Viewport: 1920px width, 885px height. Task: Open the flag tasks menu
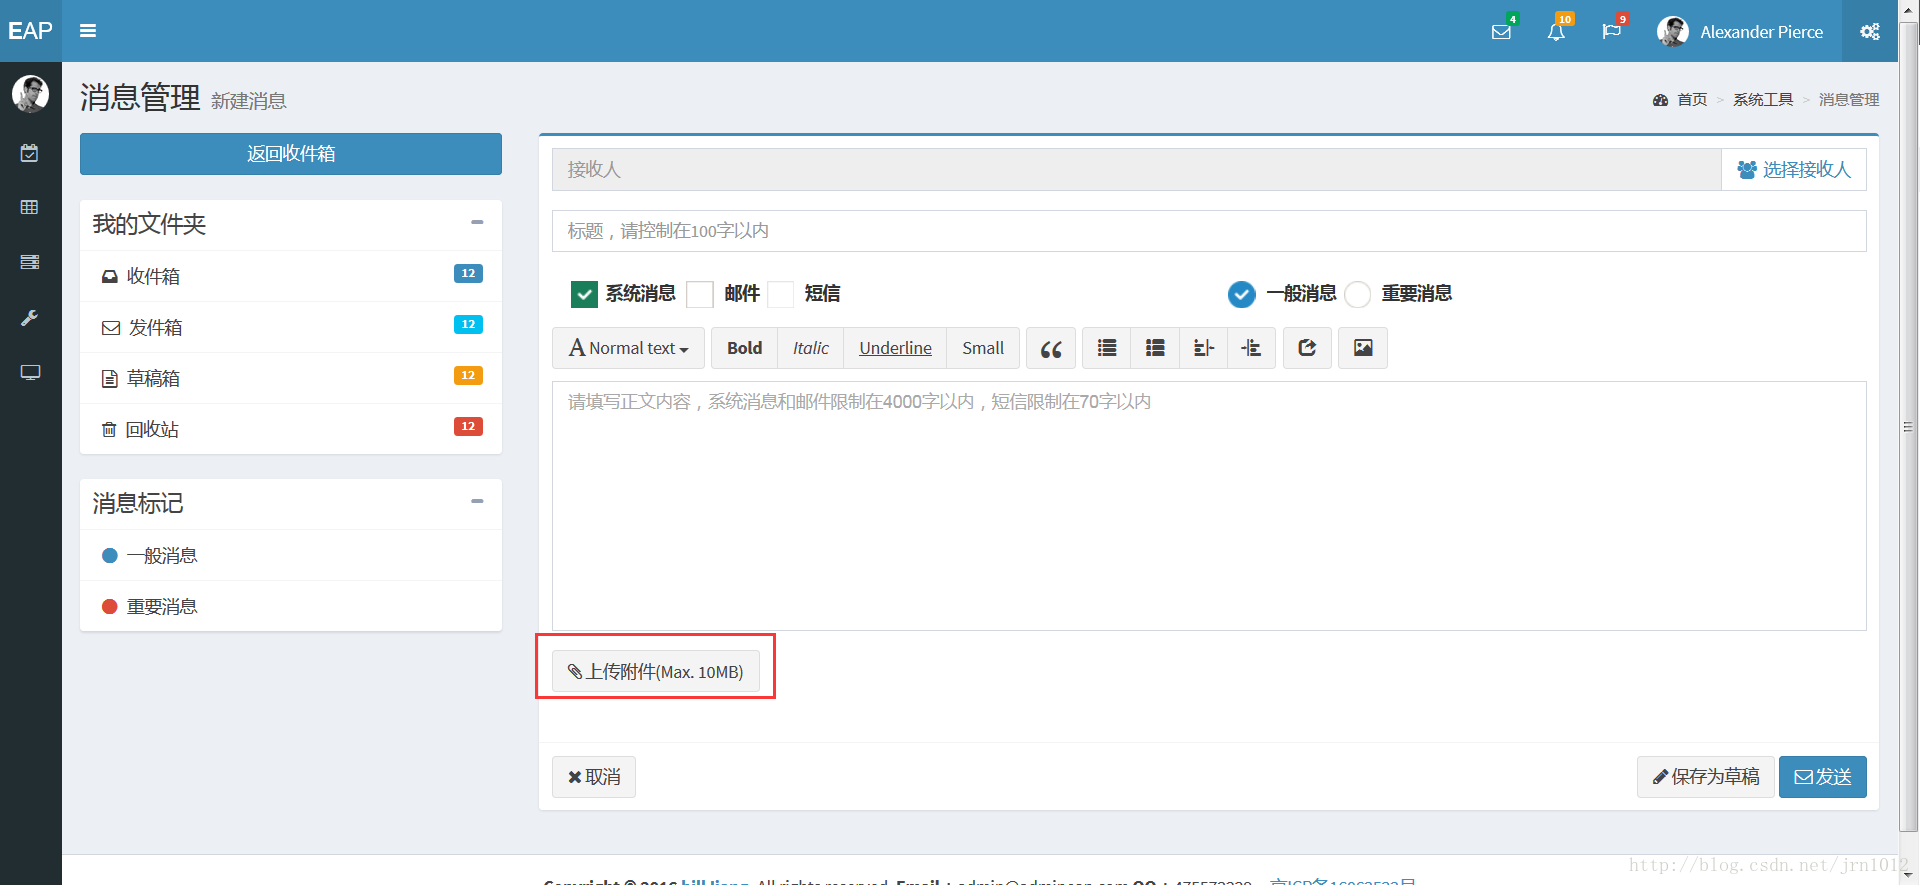[1611, 31]
